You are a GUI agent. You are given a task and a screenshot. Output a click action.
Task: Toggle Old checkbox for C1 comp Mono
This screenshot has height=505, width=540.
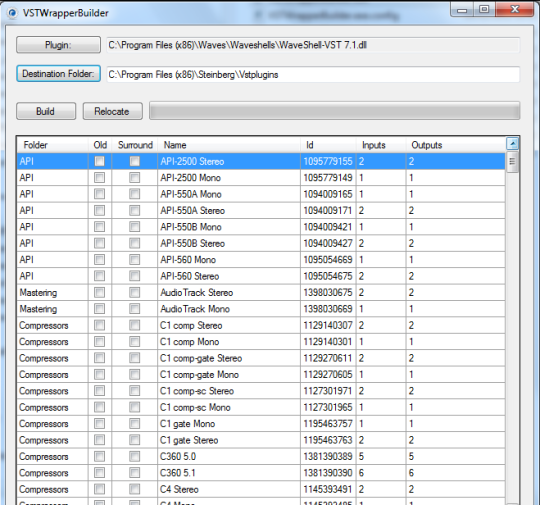click(100, 341)
